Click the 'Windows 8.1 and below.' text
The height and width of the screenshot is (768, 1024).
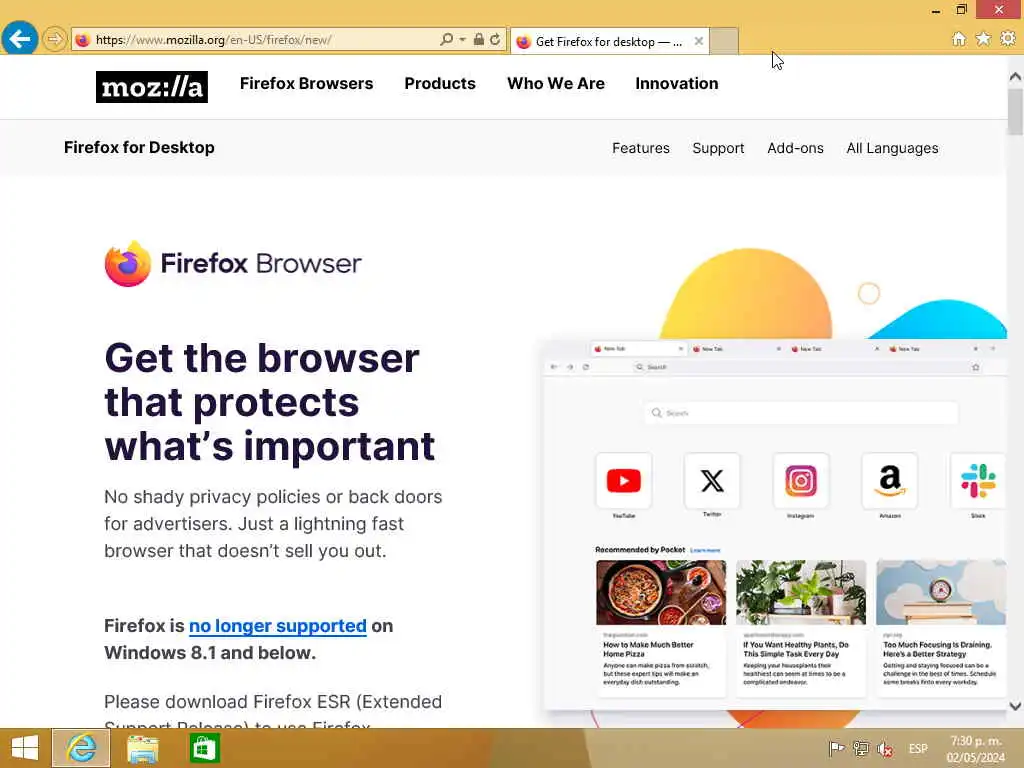click(210, 652)
